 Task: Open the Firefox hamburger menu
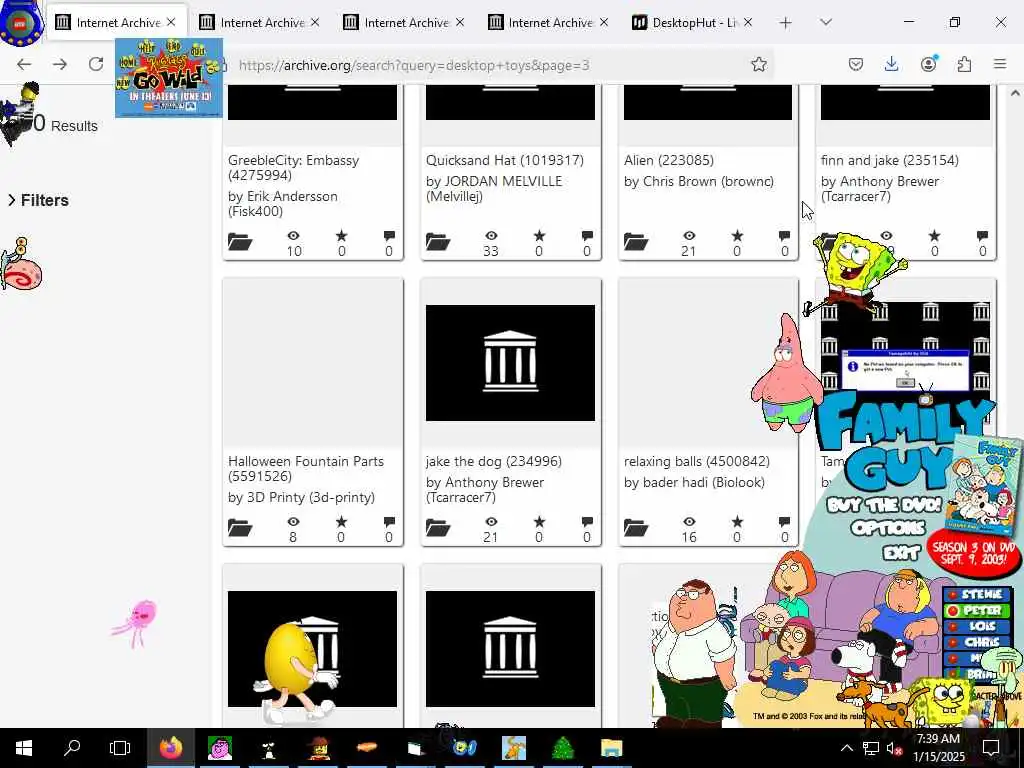(1000, 64)
